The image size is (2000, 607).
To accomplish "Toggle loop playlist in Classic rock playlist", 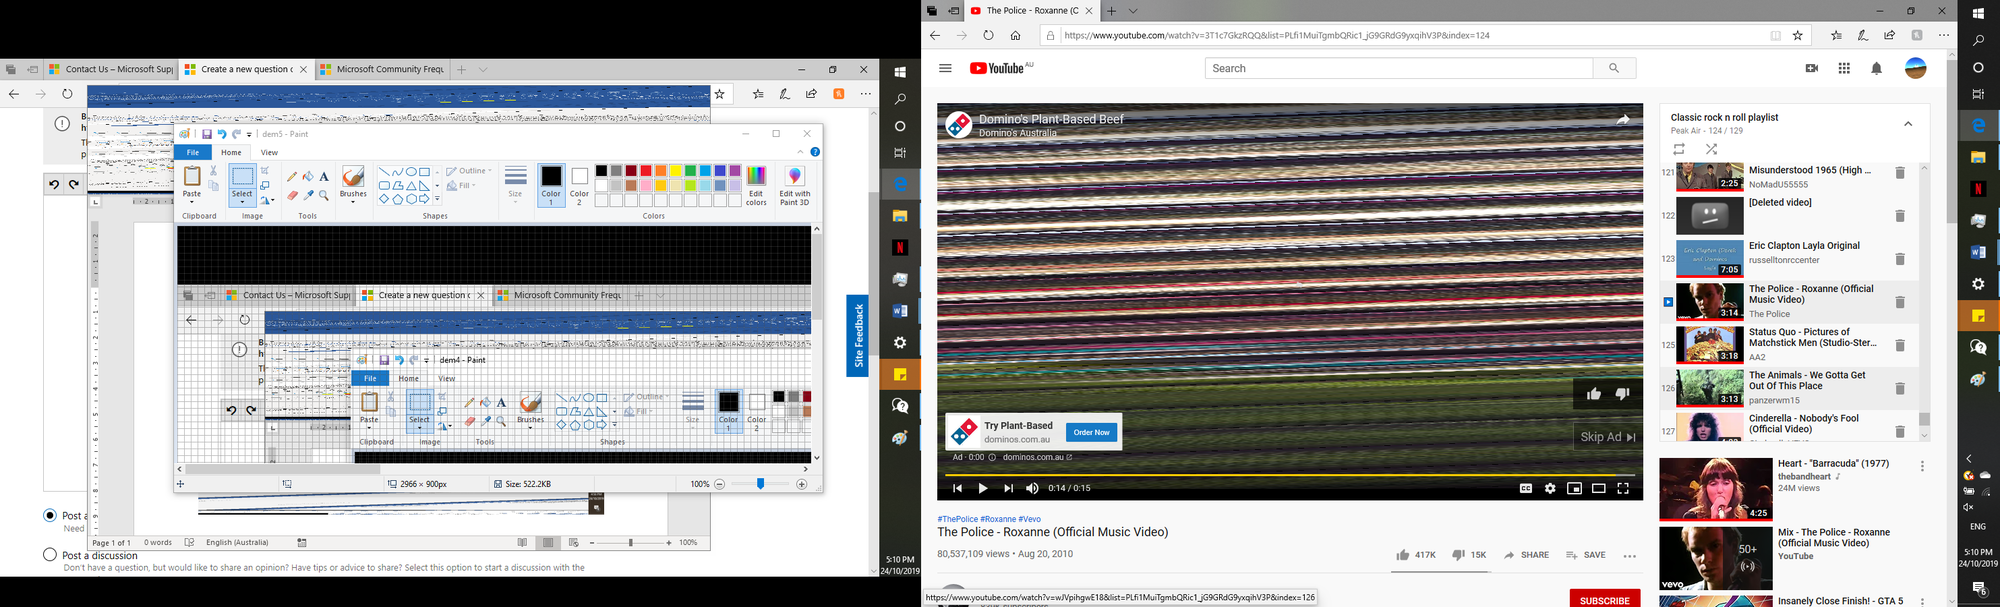I will tap(1679, 149).
